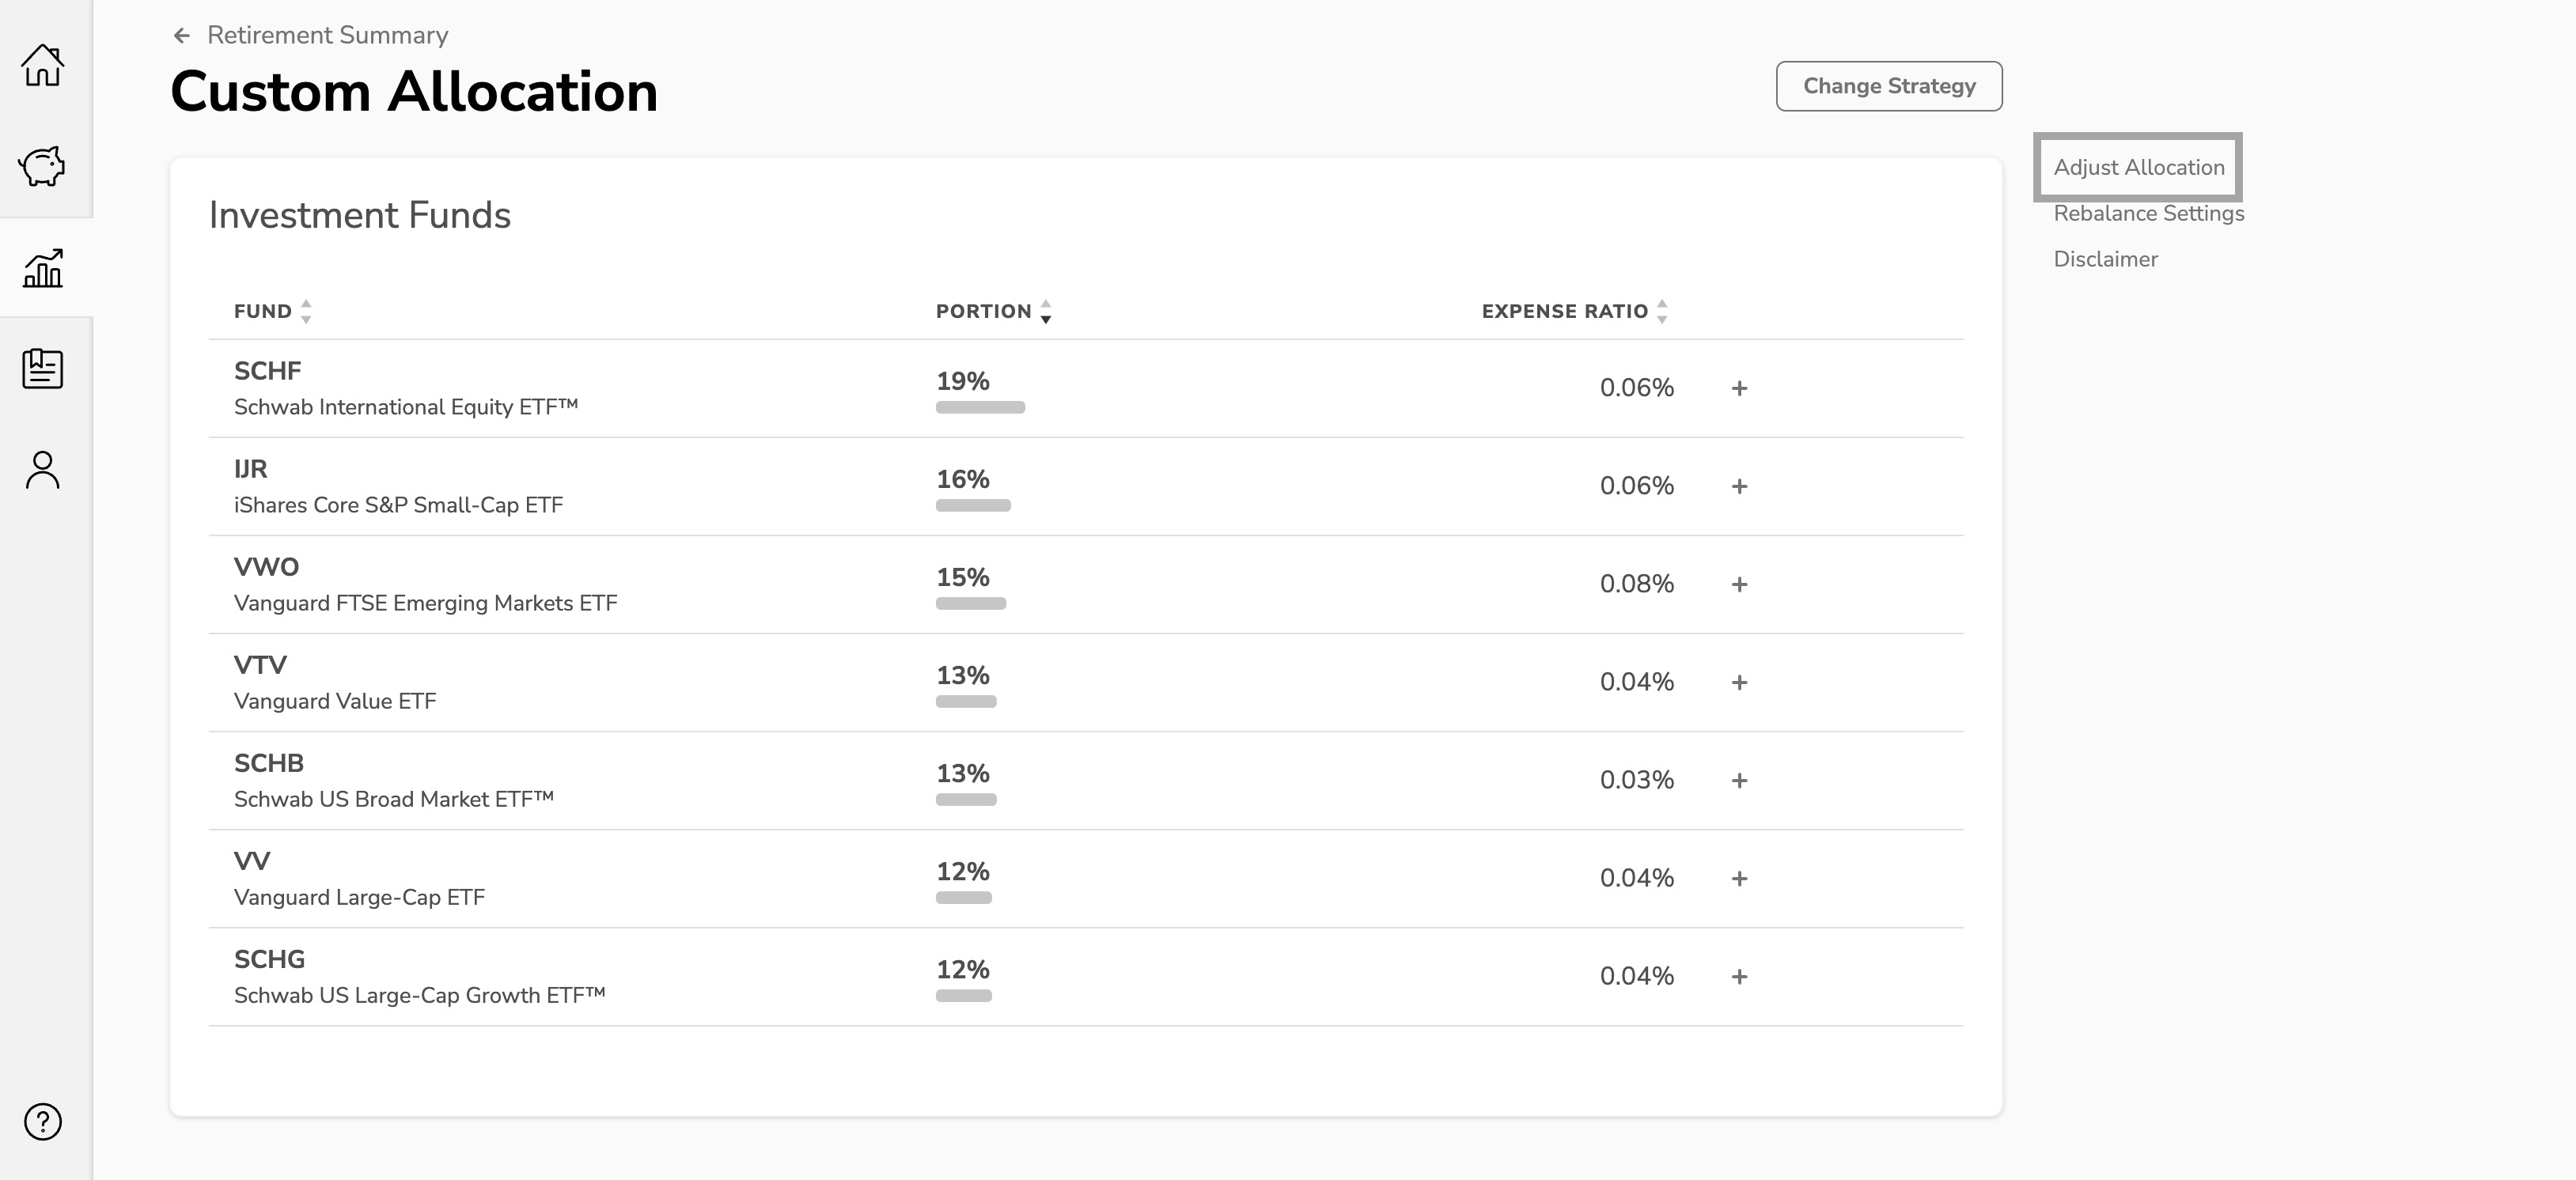The image size is (2576, 1180).
Task: Expand the SCHF row plus icon
Action: 1739,388
